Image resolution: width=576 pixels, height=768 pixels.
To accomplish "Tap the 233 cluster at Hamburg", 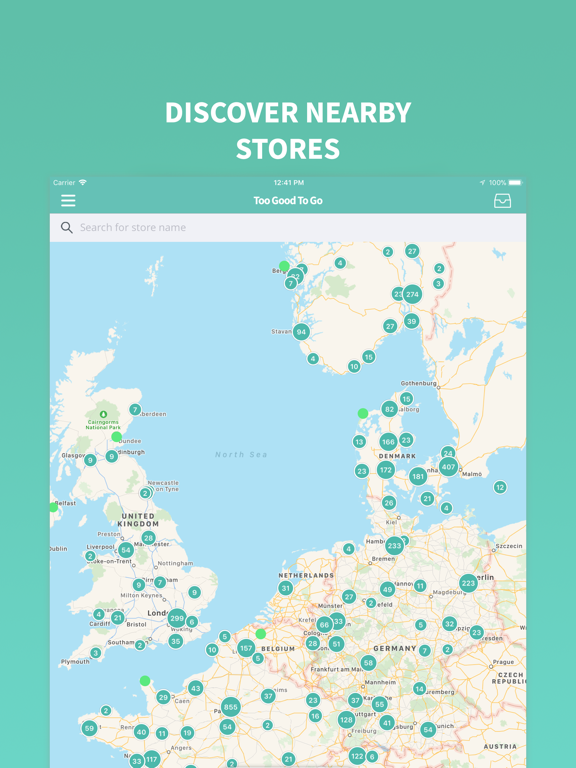I will [x=394, y=546].
